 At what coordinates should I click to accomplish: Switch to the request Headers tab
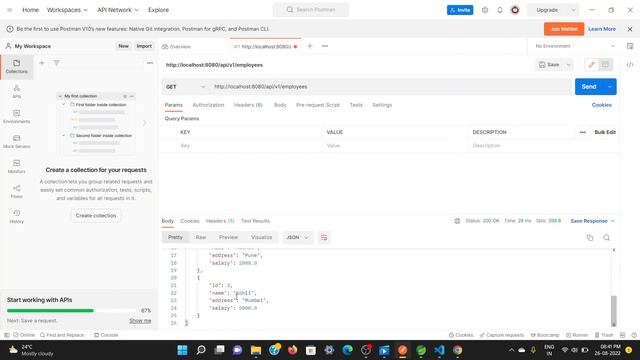[x=248, y=105]
